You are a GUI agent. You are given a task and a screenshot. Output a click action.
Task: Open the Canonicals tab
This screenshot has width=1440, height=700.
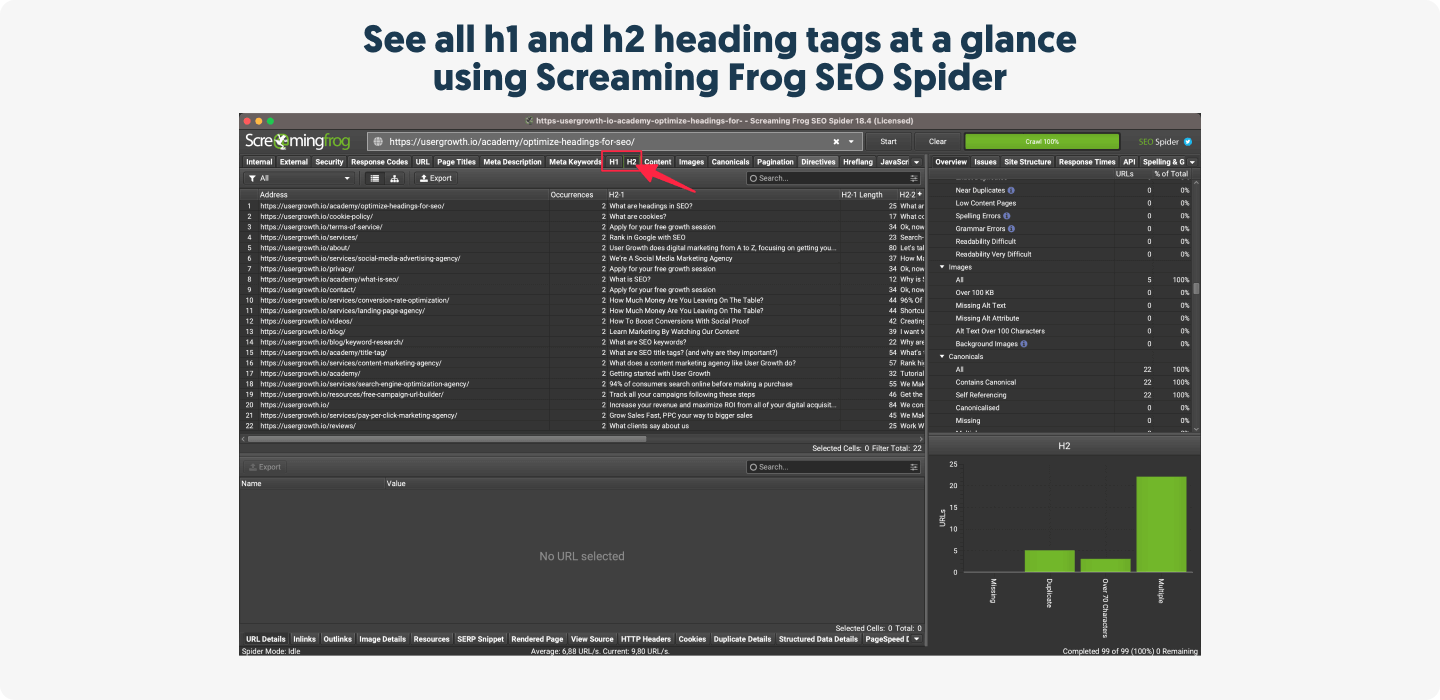[730, 162]
